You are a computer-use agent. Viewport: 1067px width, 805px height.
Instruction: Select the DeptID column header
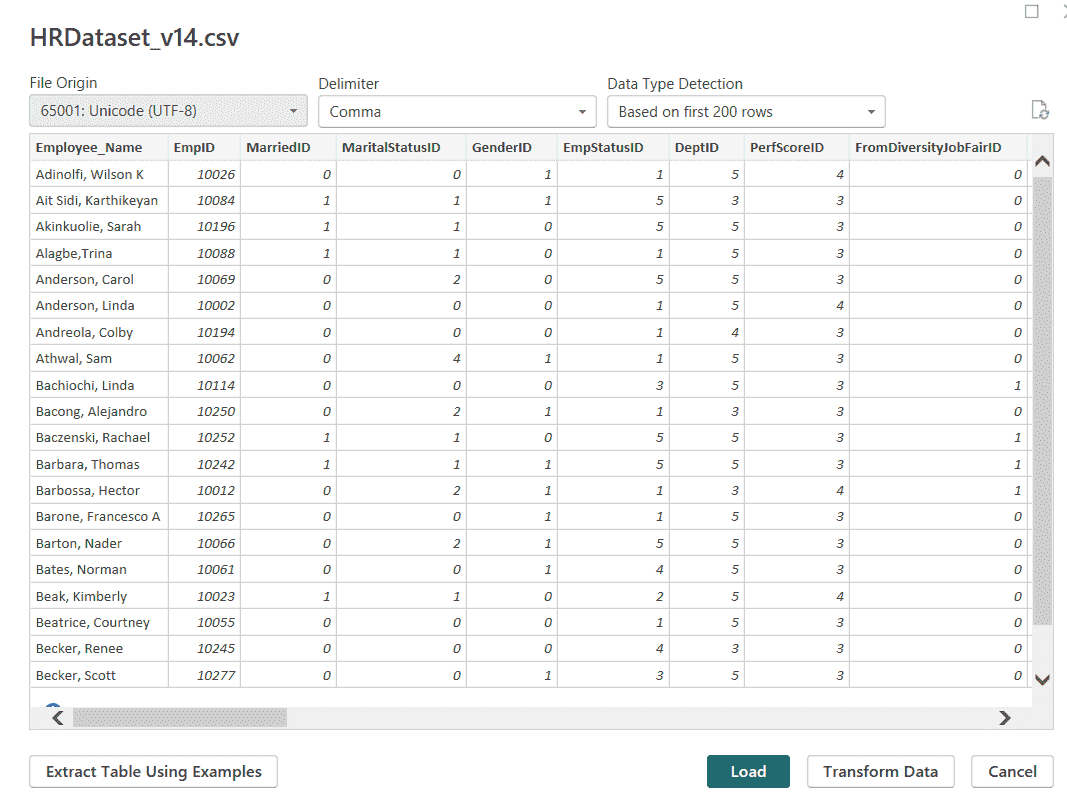[706, 148]
